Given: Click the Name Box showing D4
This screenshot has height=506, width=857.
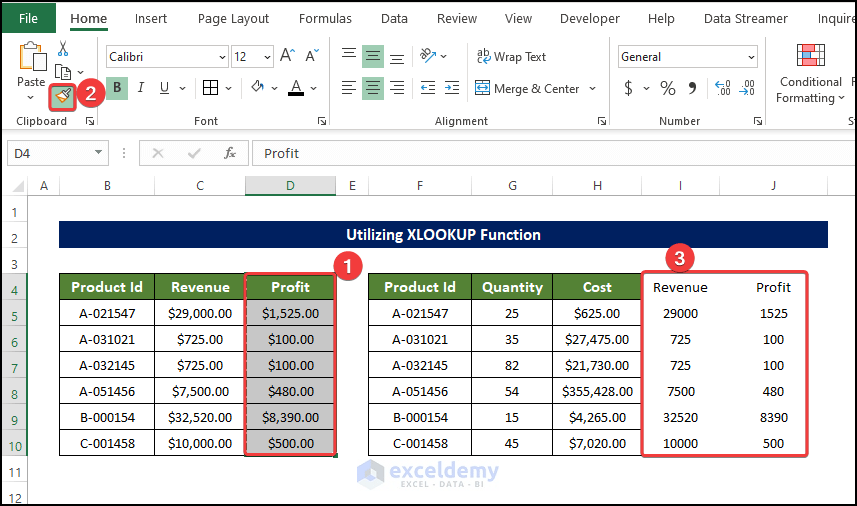Looking at the screenshot, I should pyautogui.click(x=57, y=154).
